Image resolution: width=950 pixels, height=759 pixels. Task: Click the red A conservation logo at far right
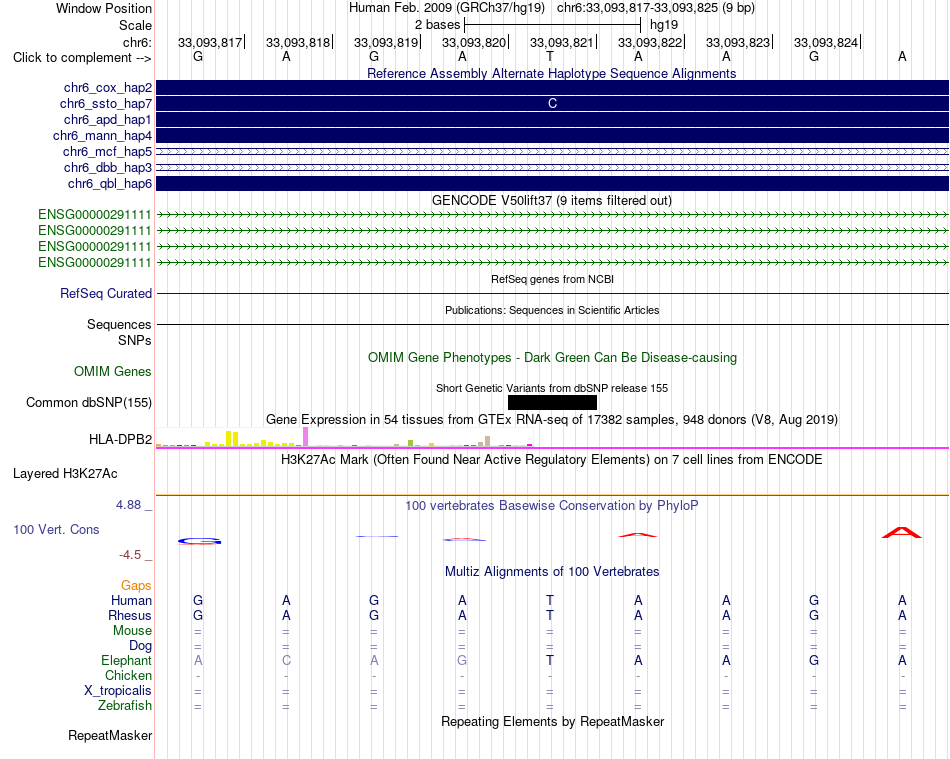coord(902,532)
